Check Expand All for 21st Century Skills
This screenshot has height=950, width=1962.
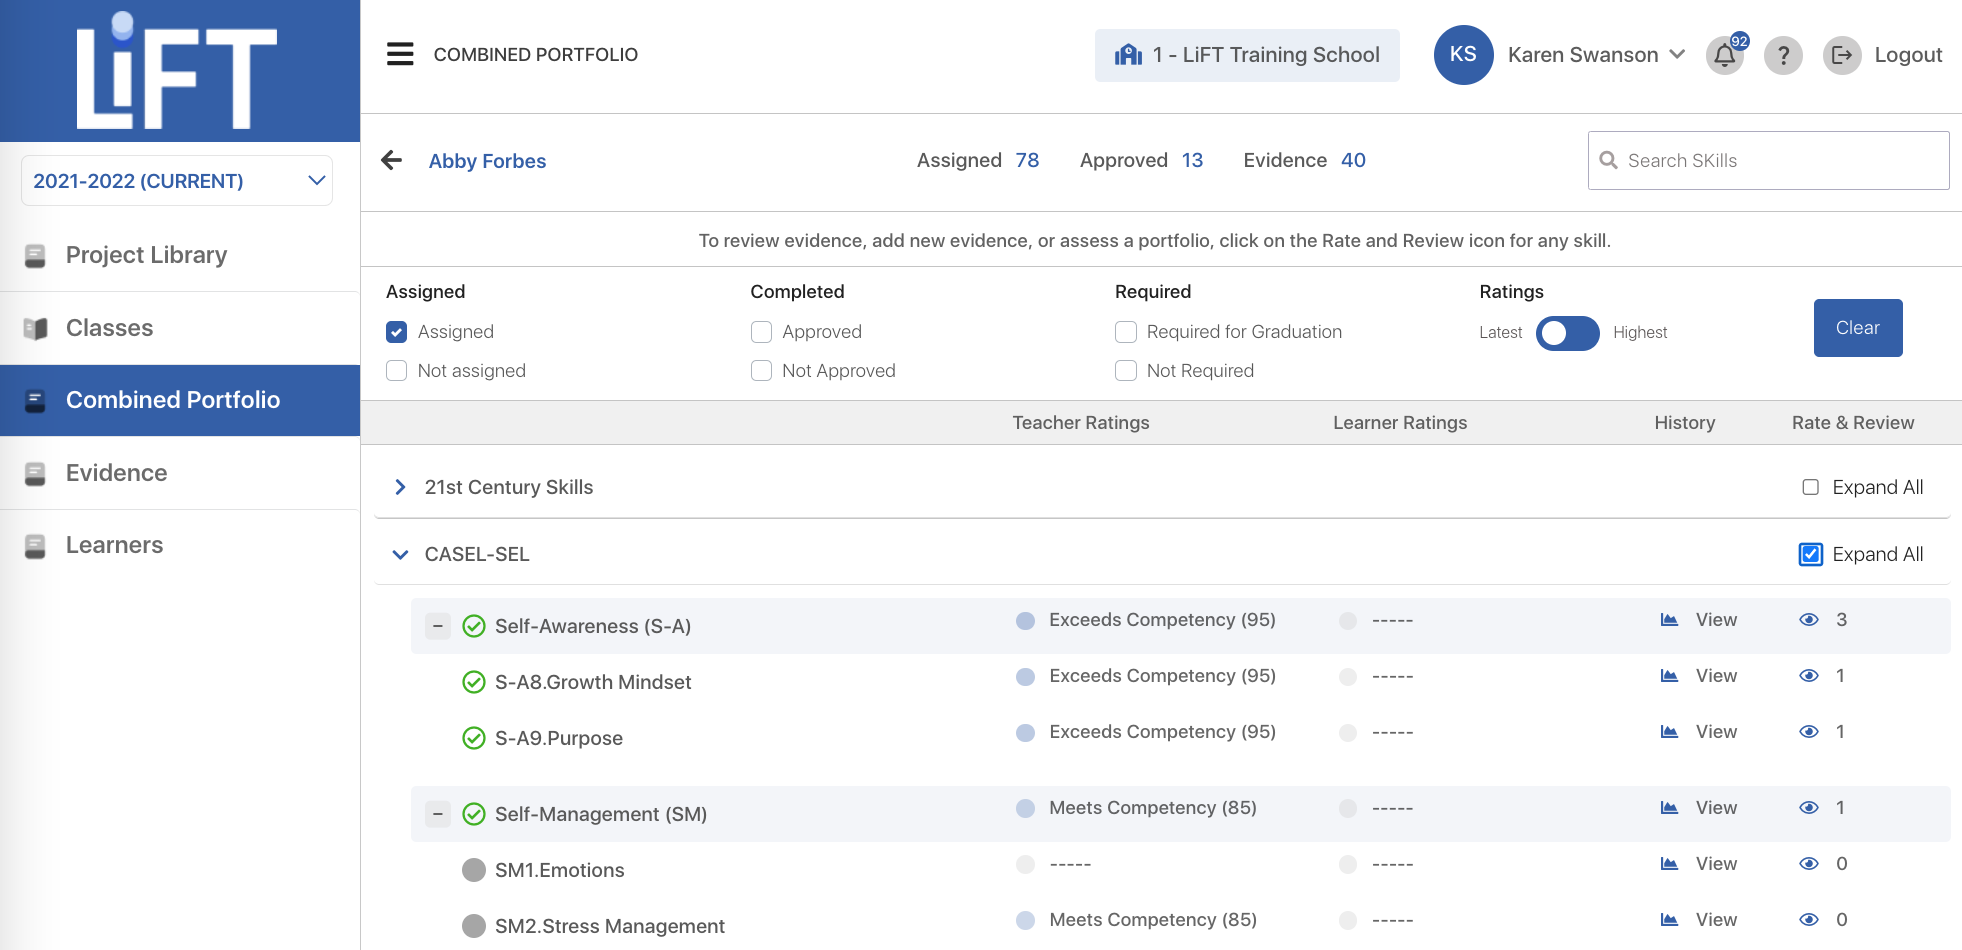click(x=1810, y=487)
